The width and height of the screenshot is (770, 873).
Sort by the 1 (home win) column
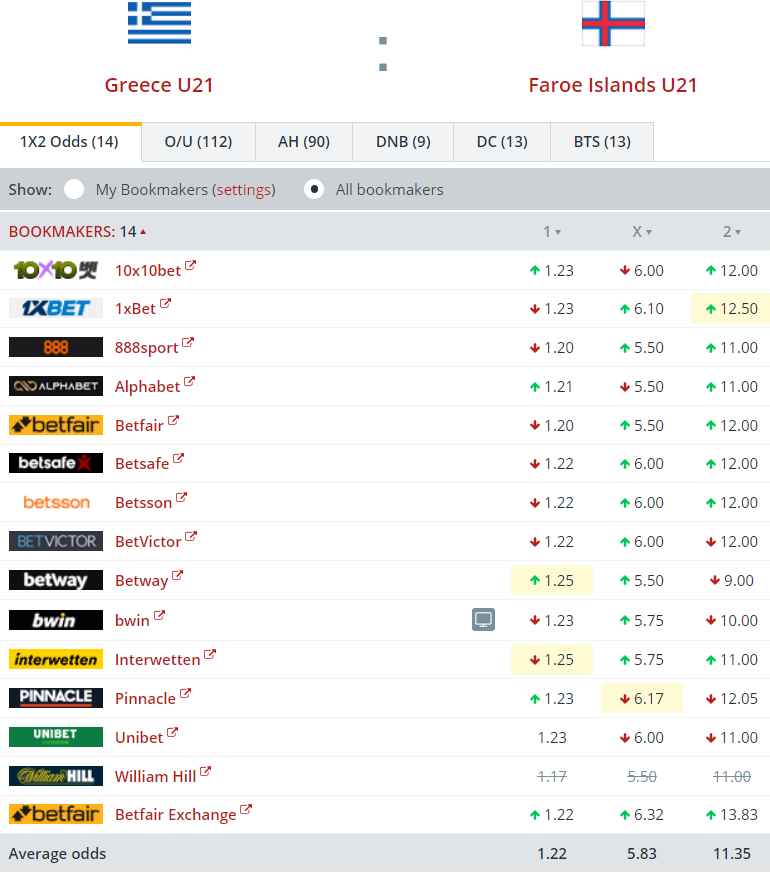[x=552, y=232]
